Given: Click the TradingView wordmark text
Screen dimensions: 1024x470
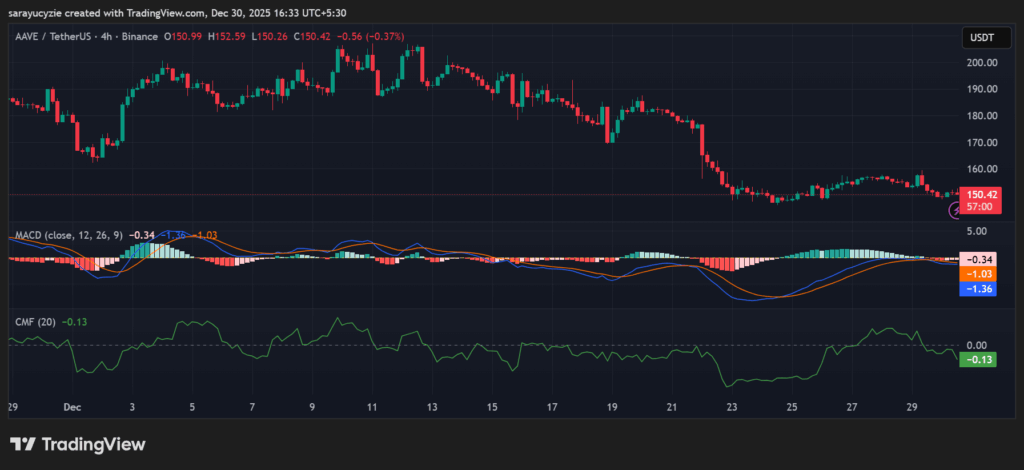Looking at the screenshot, I should (92, 444).
